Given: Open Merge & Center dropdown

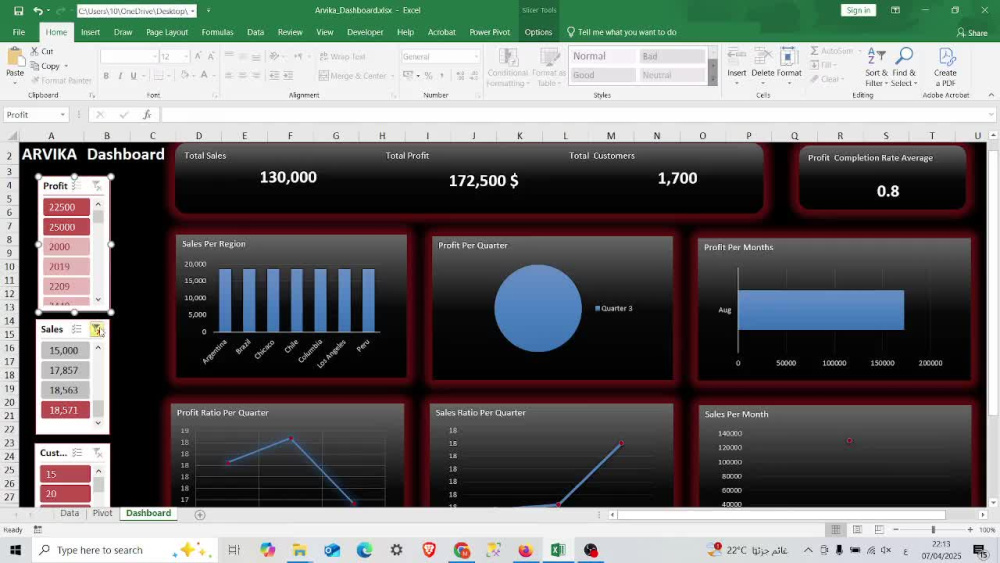Looking at the screenshot, I should 392,76.
